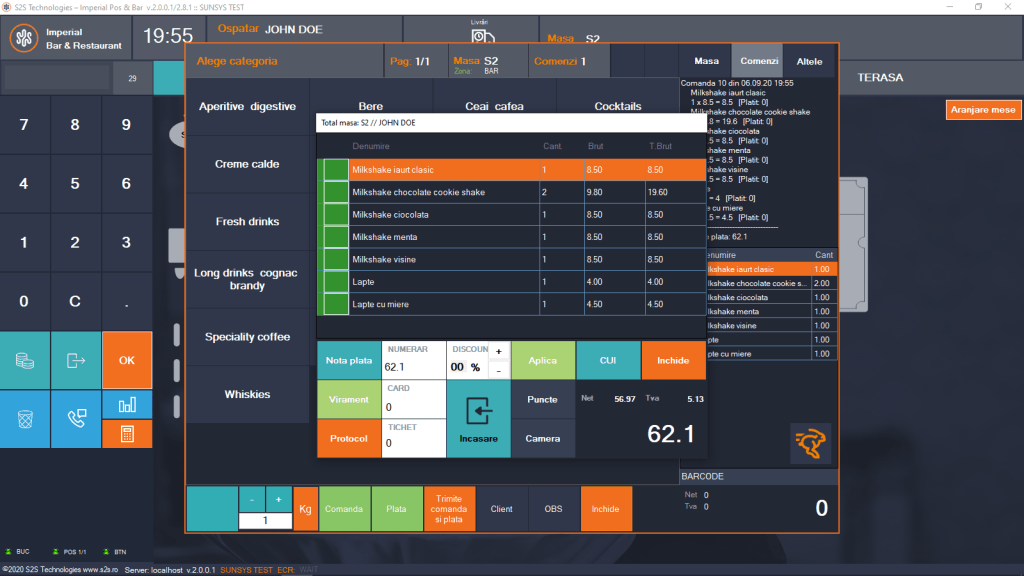Click the orange waiter robot icon
This screenshot has height=576, width=1024.
coord(810,443)
